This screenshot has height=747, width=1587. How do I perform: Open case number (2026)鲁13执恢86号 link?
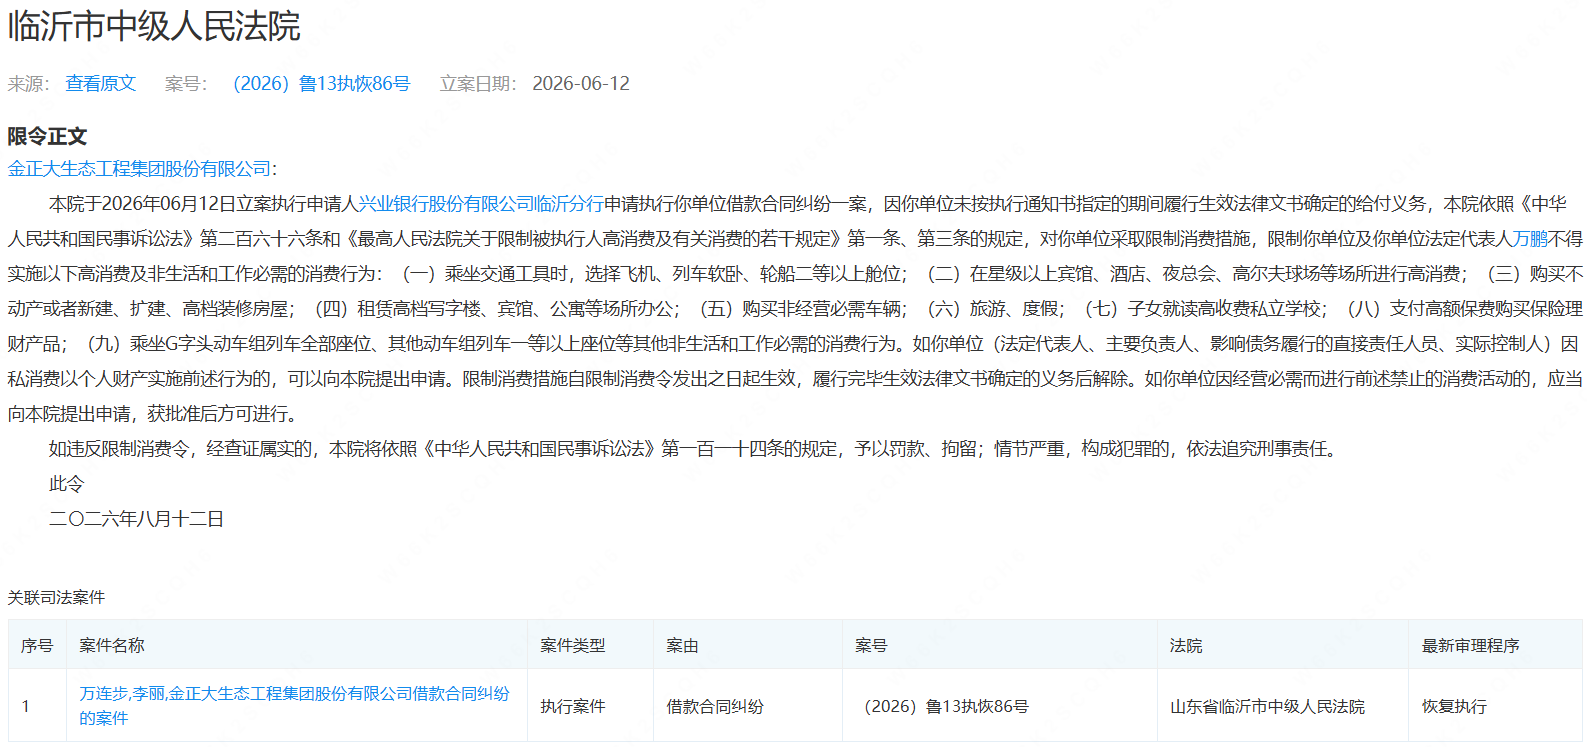tap(321, 84)
